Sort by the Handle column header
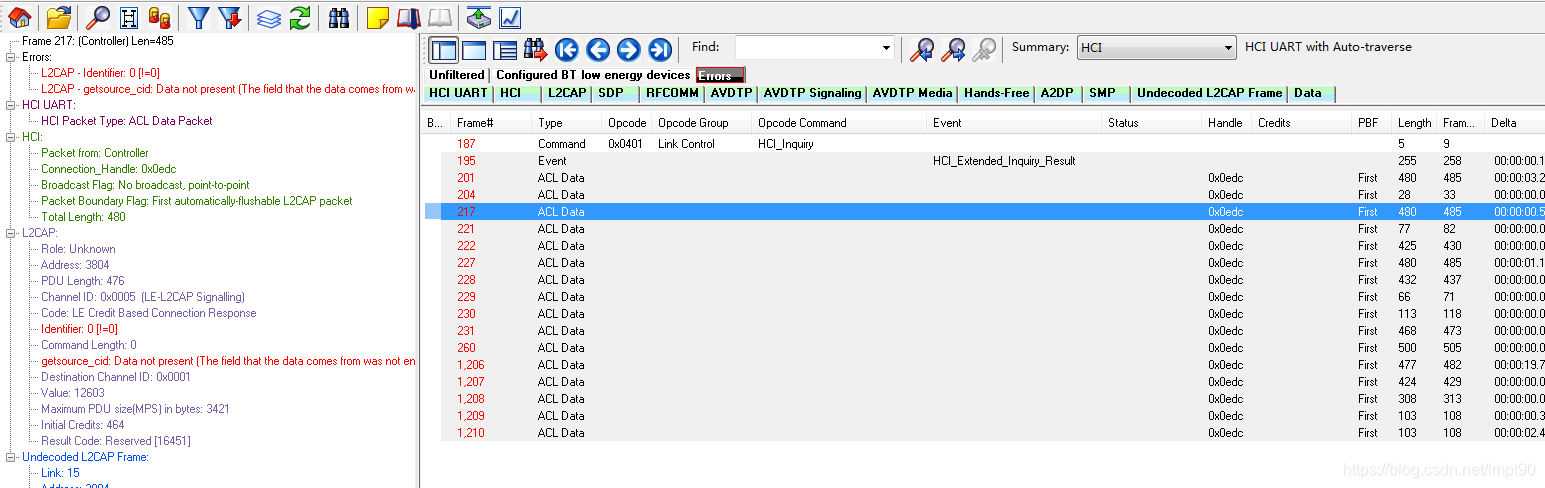The image size is (1545, 488). (1226, 123)
